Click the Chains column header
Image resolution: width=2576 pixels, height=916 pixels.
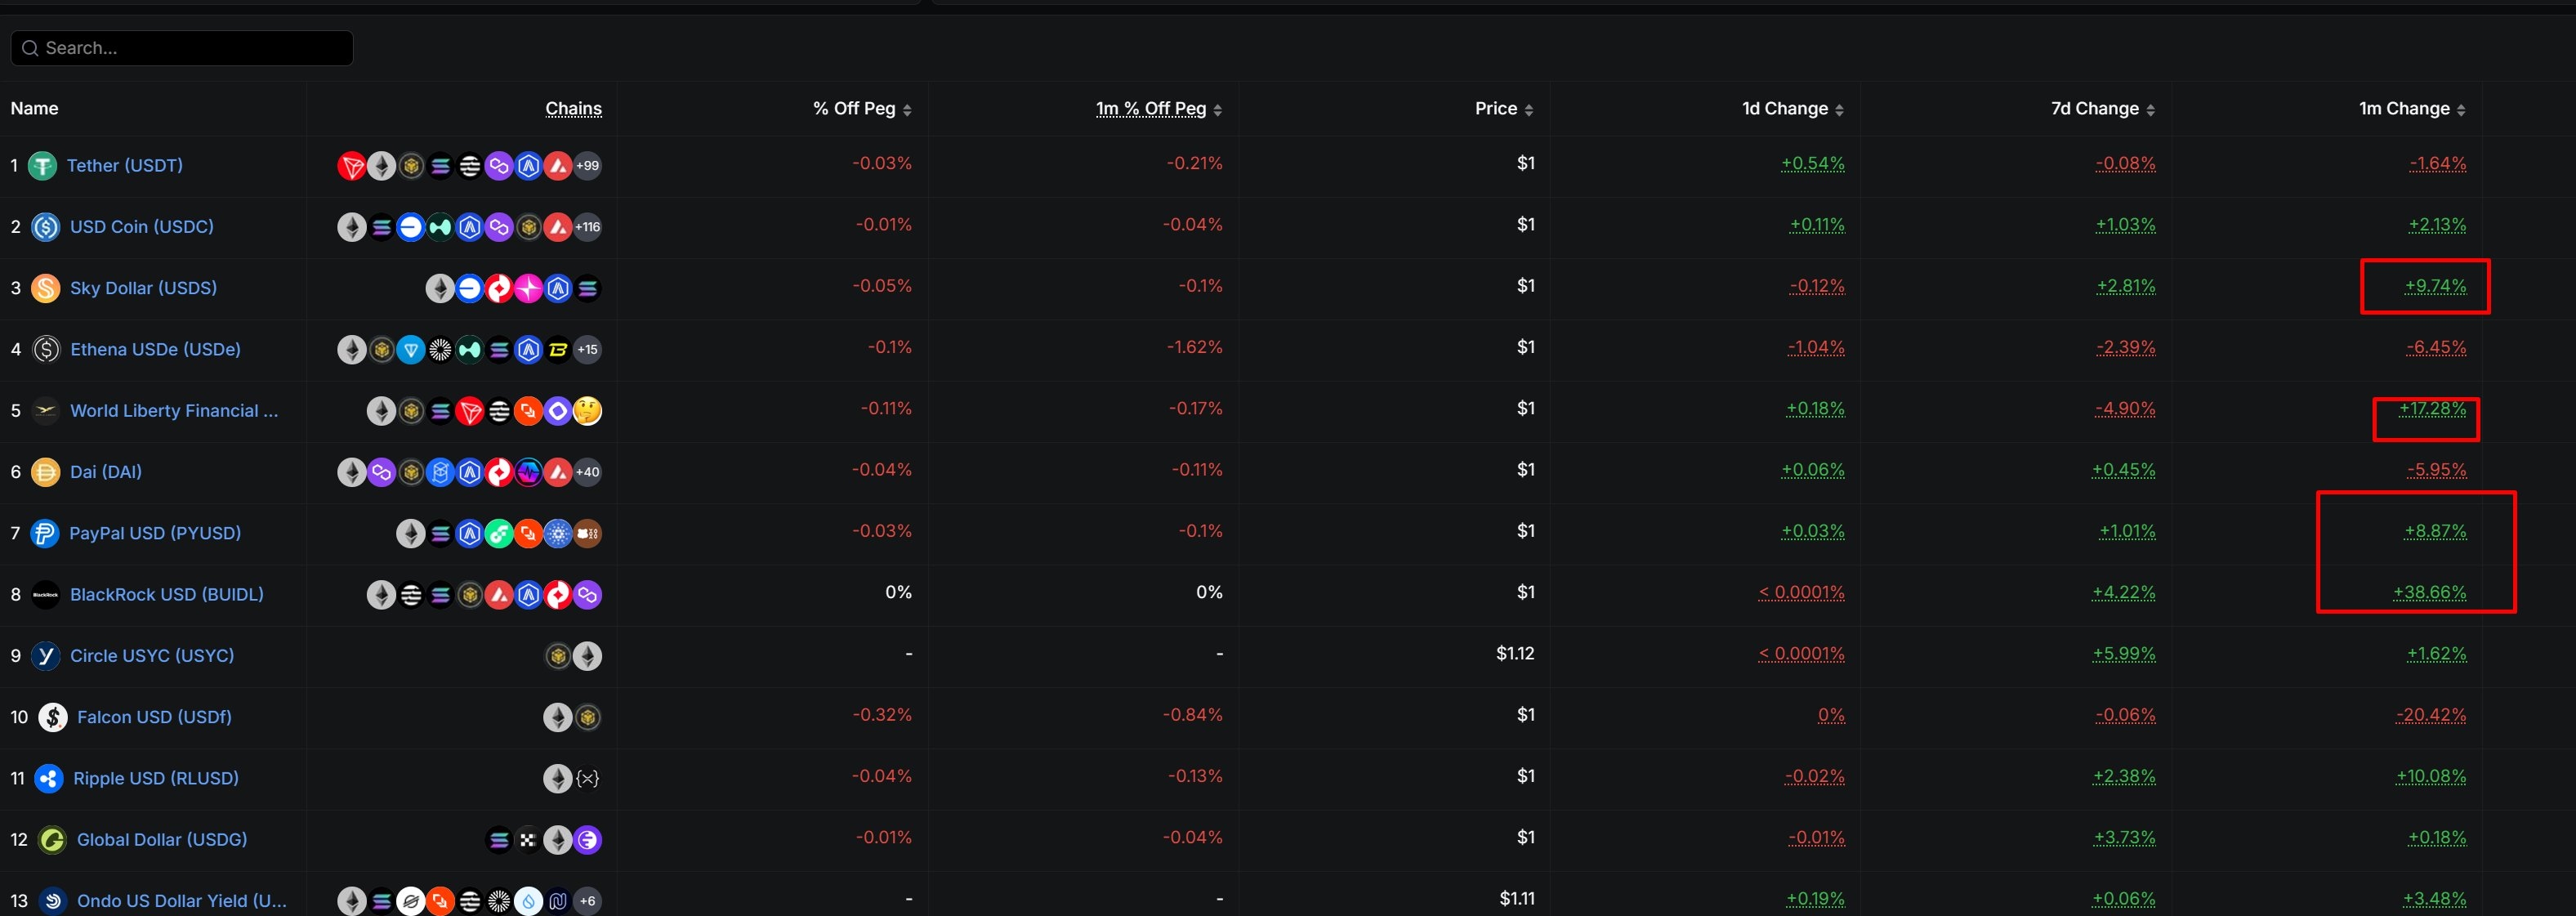pos(573,109)
